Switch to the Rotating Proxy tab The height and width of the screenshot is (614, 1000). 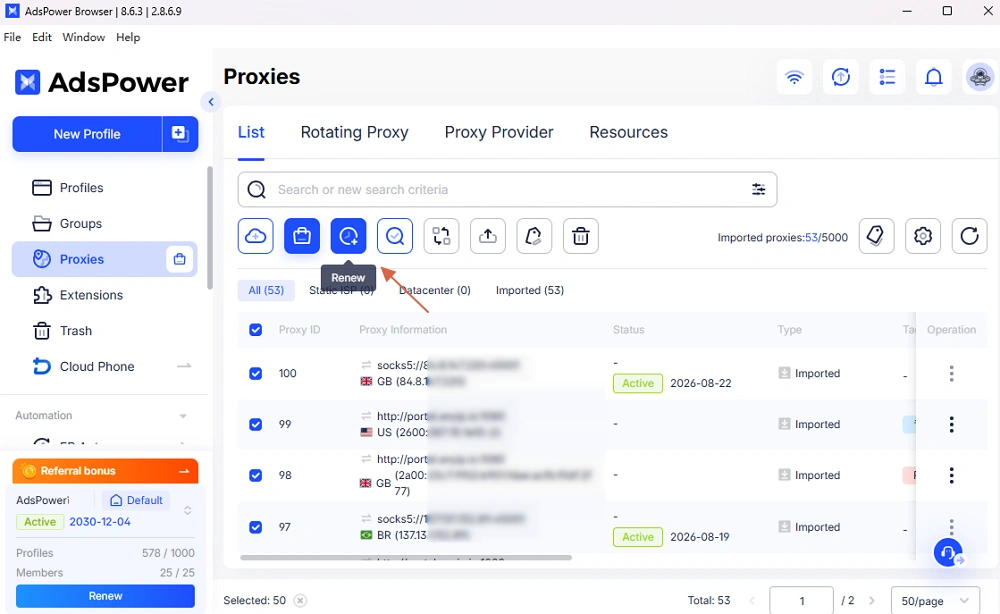(x=355, y=132)
